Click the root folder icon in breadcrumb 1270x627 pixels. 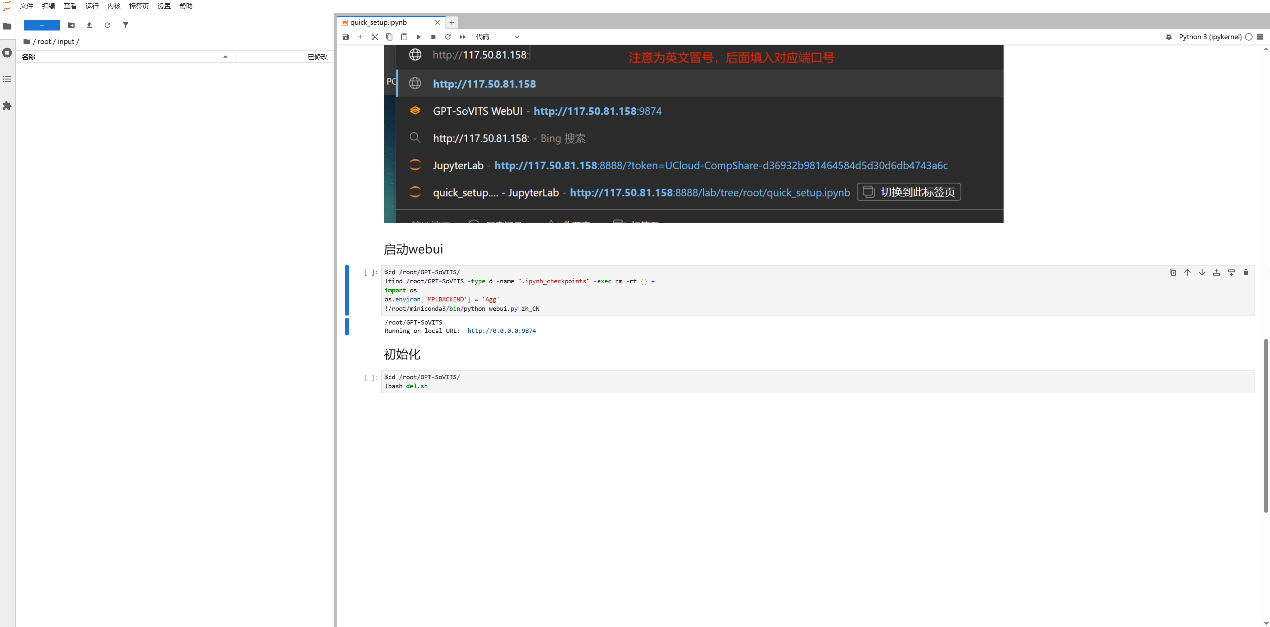pos(26,42)
